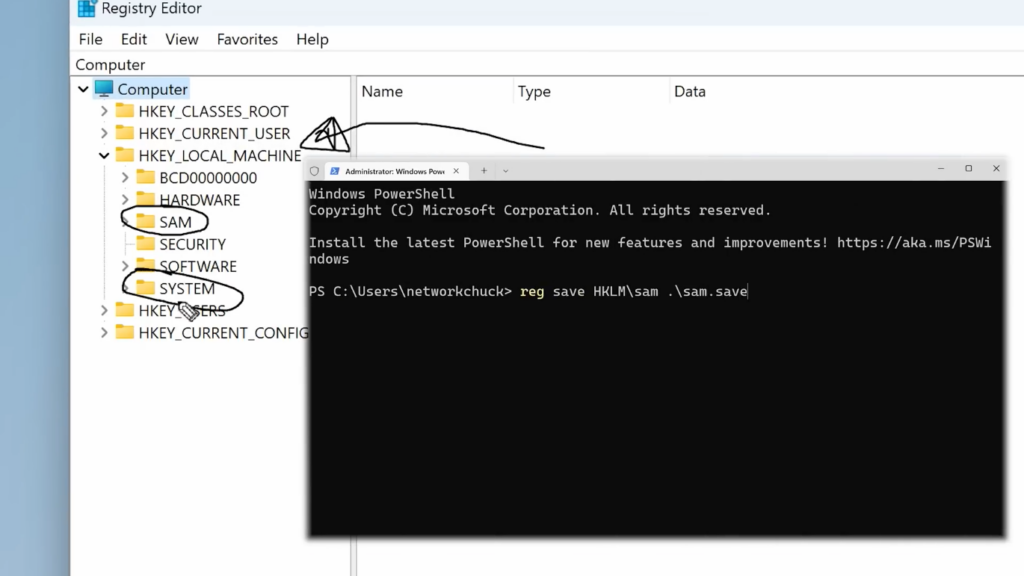This screenshot has width=1024, height=576.
Task: Click the shield icon in PowerShell title bar
Action: pos(314,171)
